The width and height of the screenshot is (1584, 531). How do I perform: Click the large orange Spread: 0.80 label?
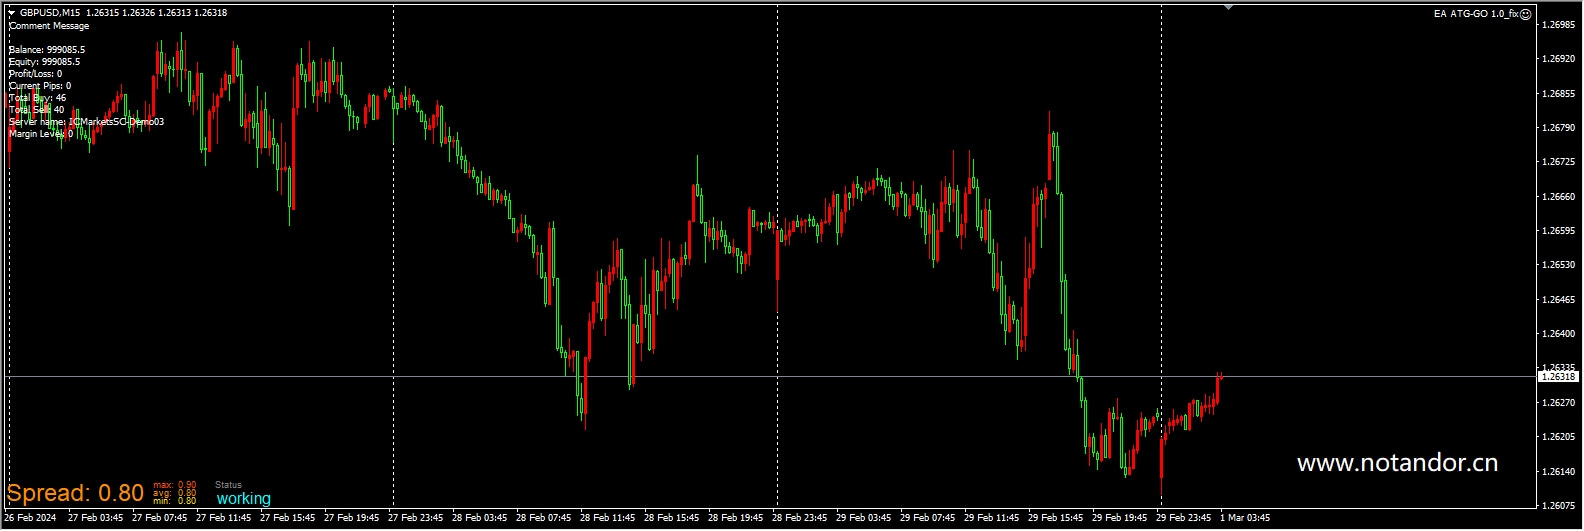75,493
